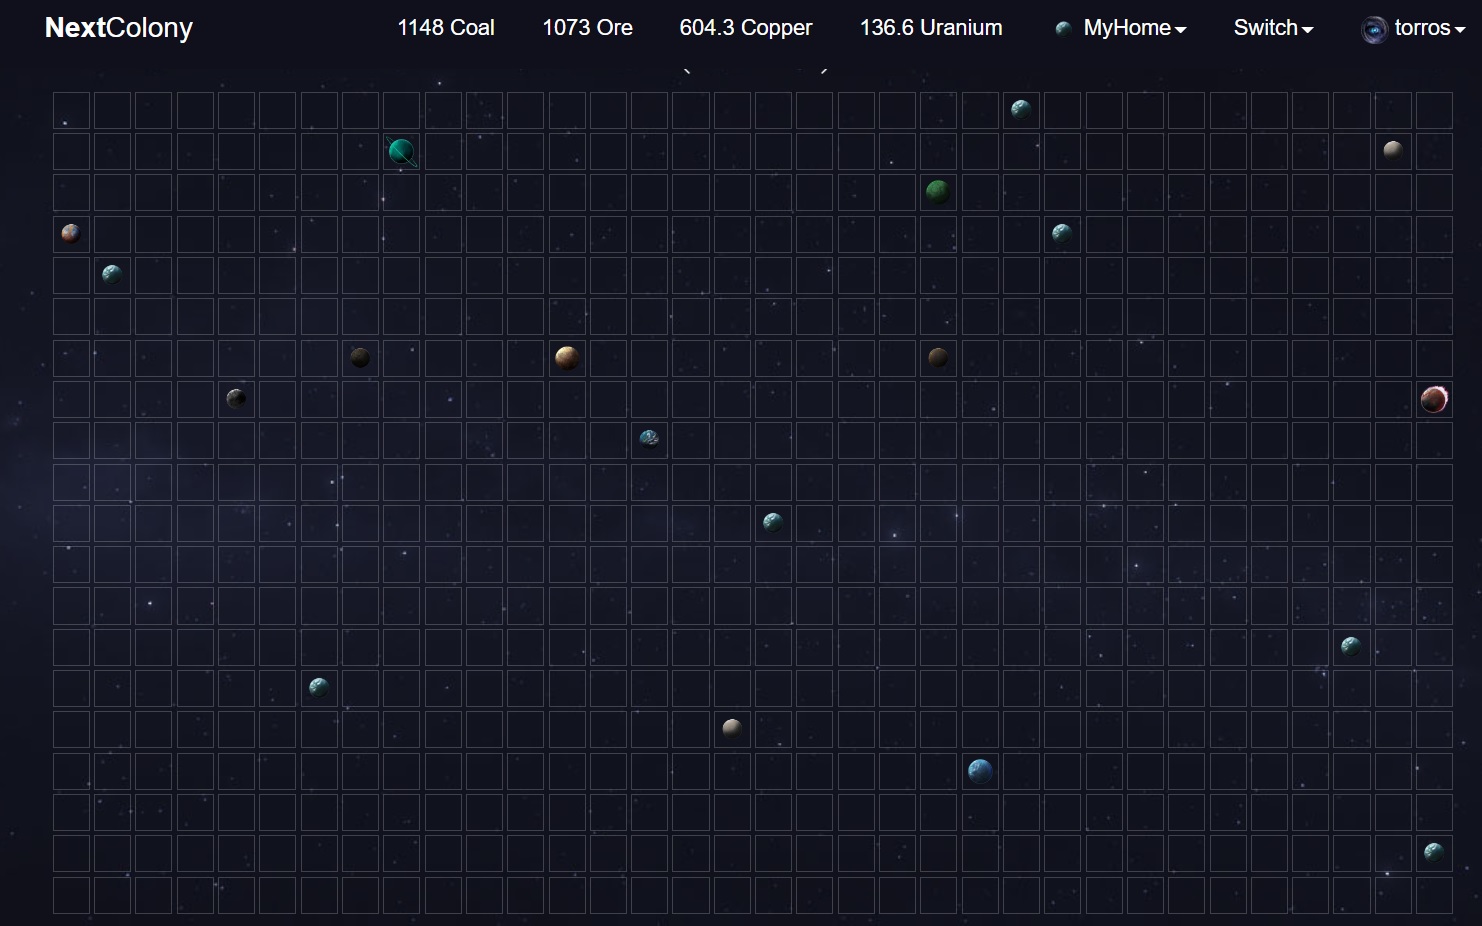
Task: Select the teal planet at the map's center
Action: tap(773, 521)
